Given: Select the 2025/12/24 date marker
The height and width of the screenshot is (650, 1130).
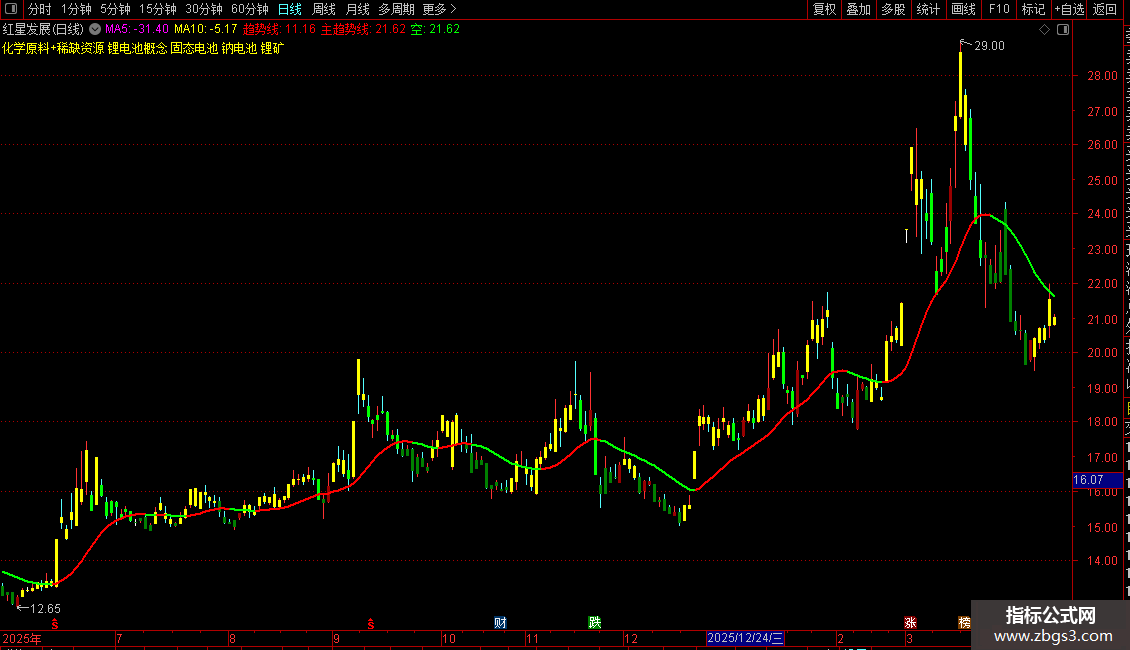Looking at the screenshot, I should (744, 638).
